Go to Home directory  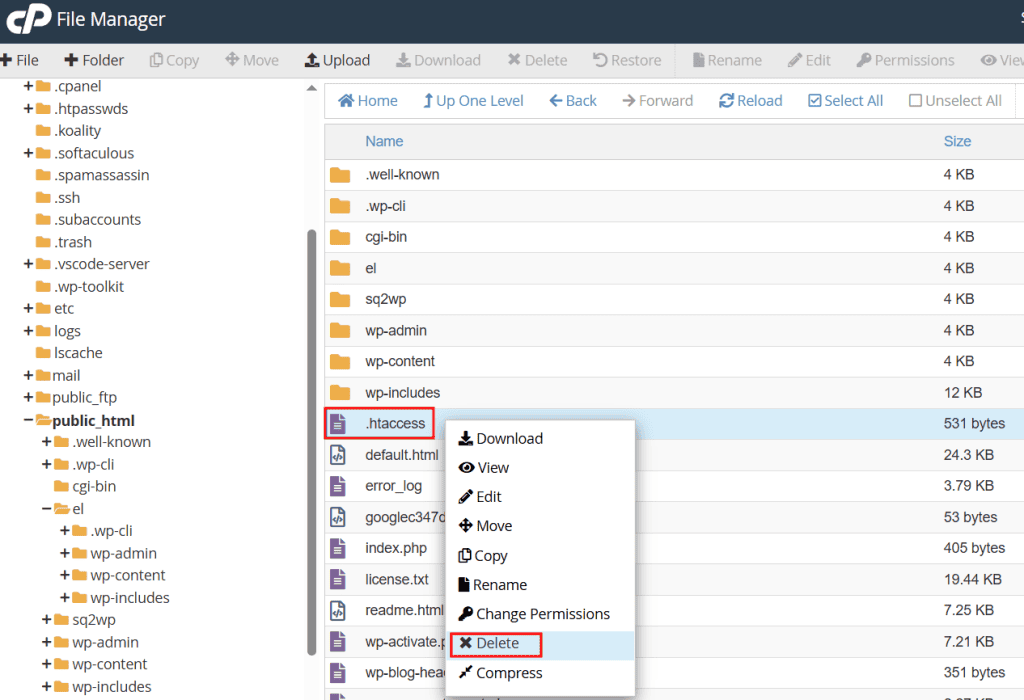pyautogui.click(x=368, y=101)
